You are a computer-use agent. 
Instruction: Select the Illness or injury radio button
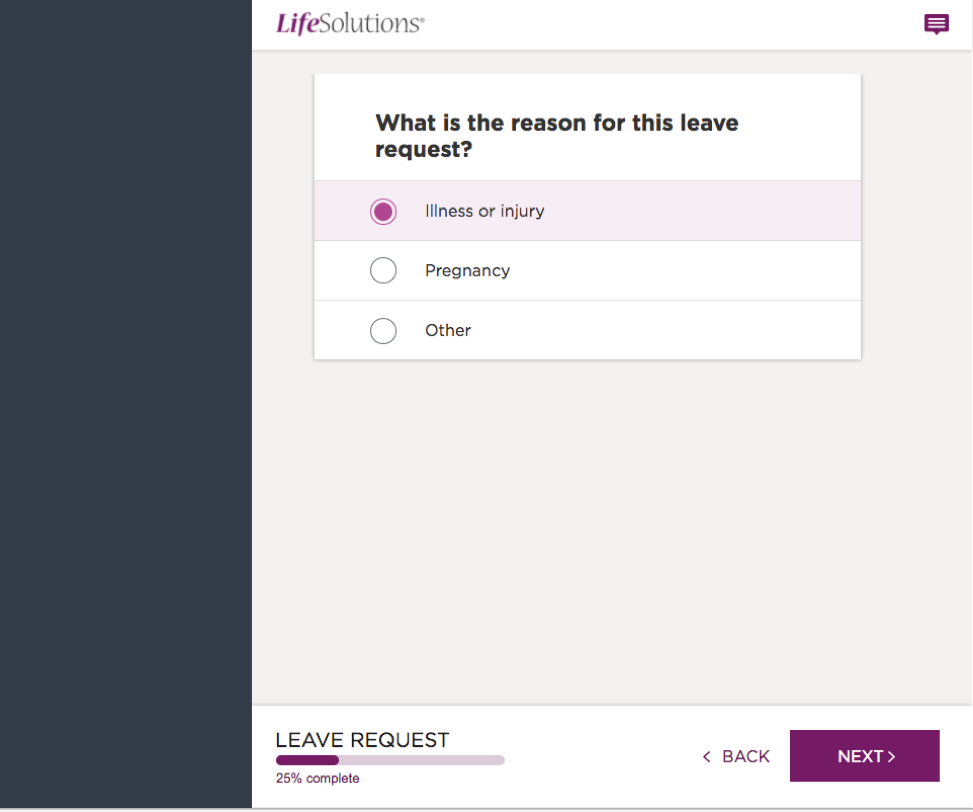[383, 212]
